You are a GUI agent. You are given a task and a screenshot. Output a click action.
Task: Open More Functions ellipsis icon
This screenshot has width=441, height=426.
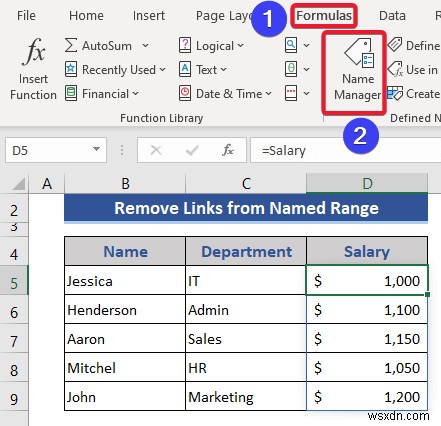pos(291,93)
